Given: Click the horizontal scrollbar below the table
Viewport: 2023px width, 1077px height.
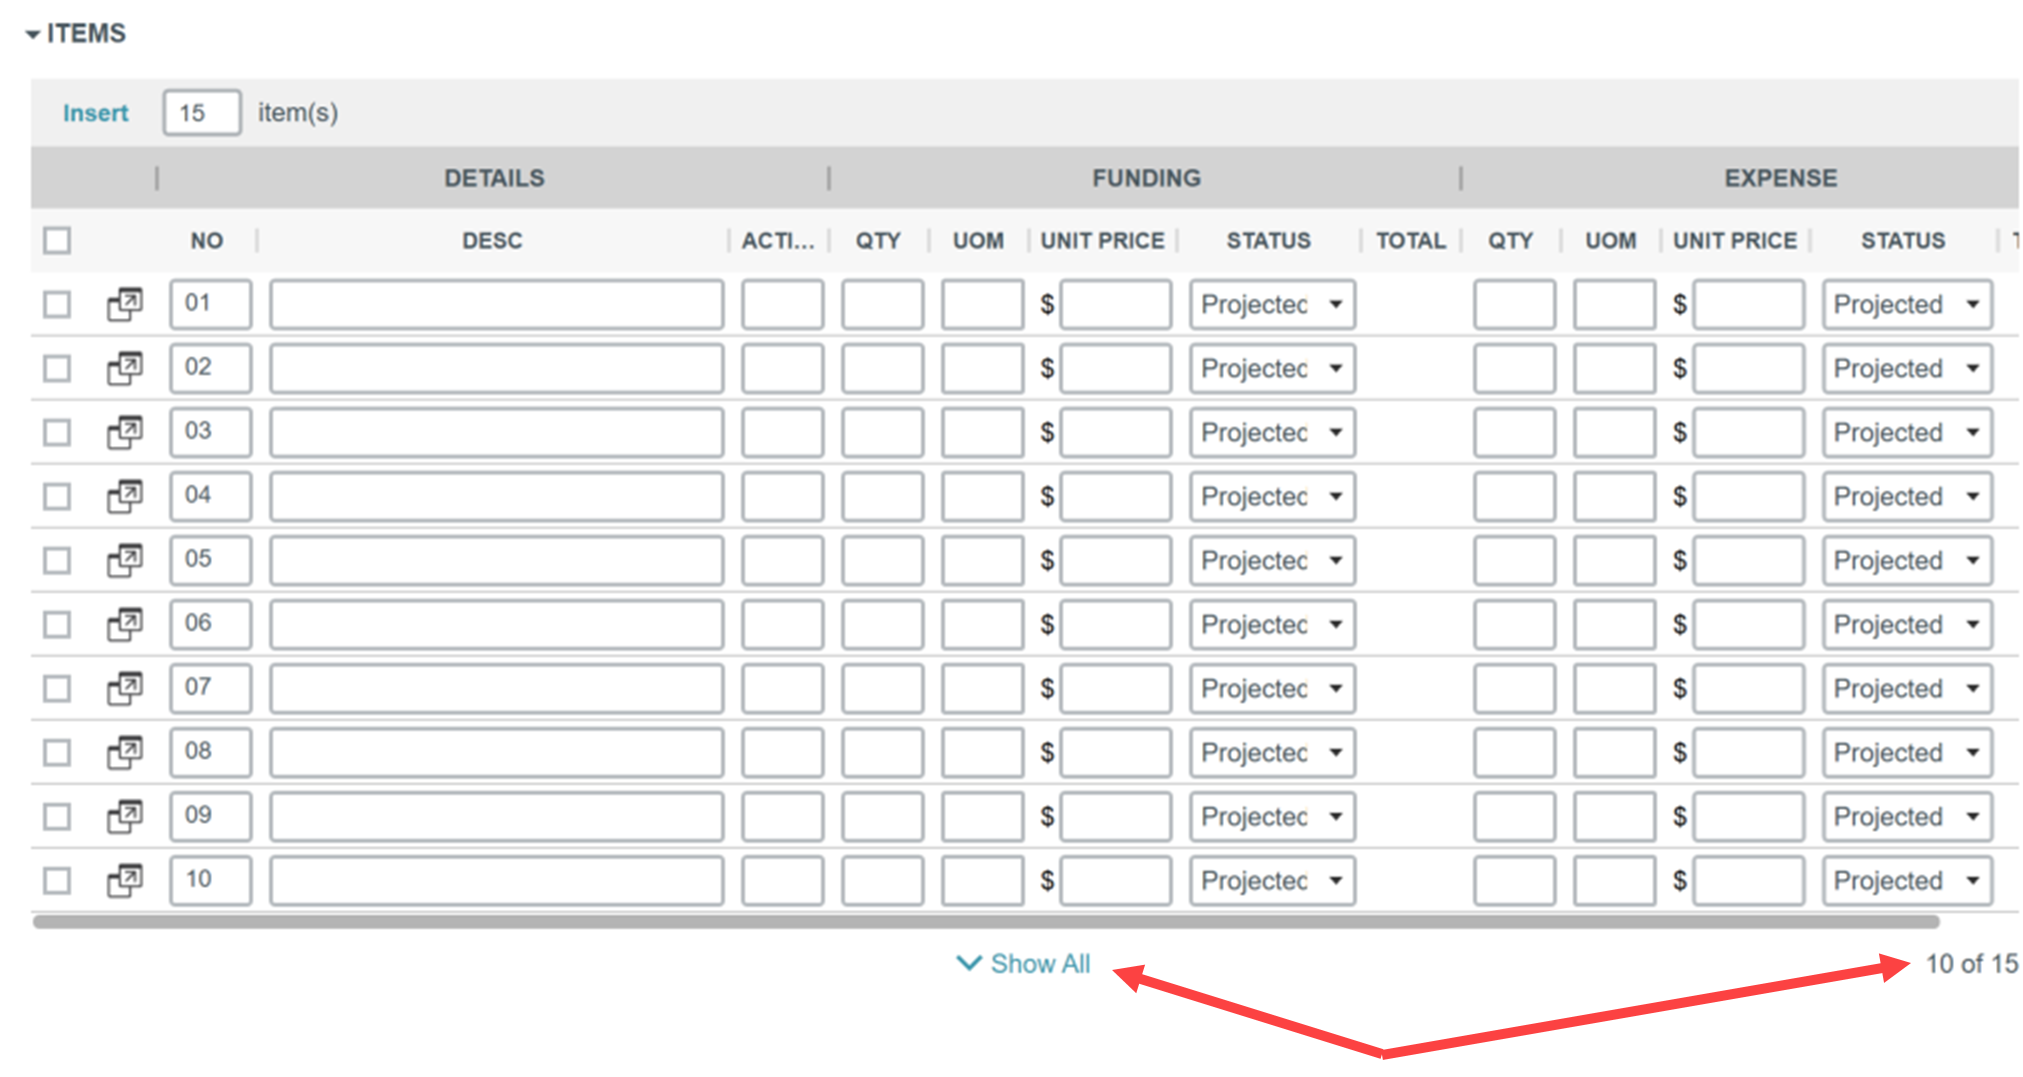Looking at the screenshot, I should (x=985, y=922).
